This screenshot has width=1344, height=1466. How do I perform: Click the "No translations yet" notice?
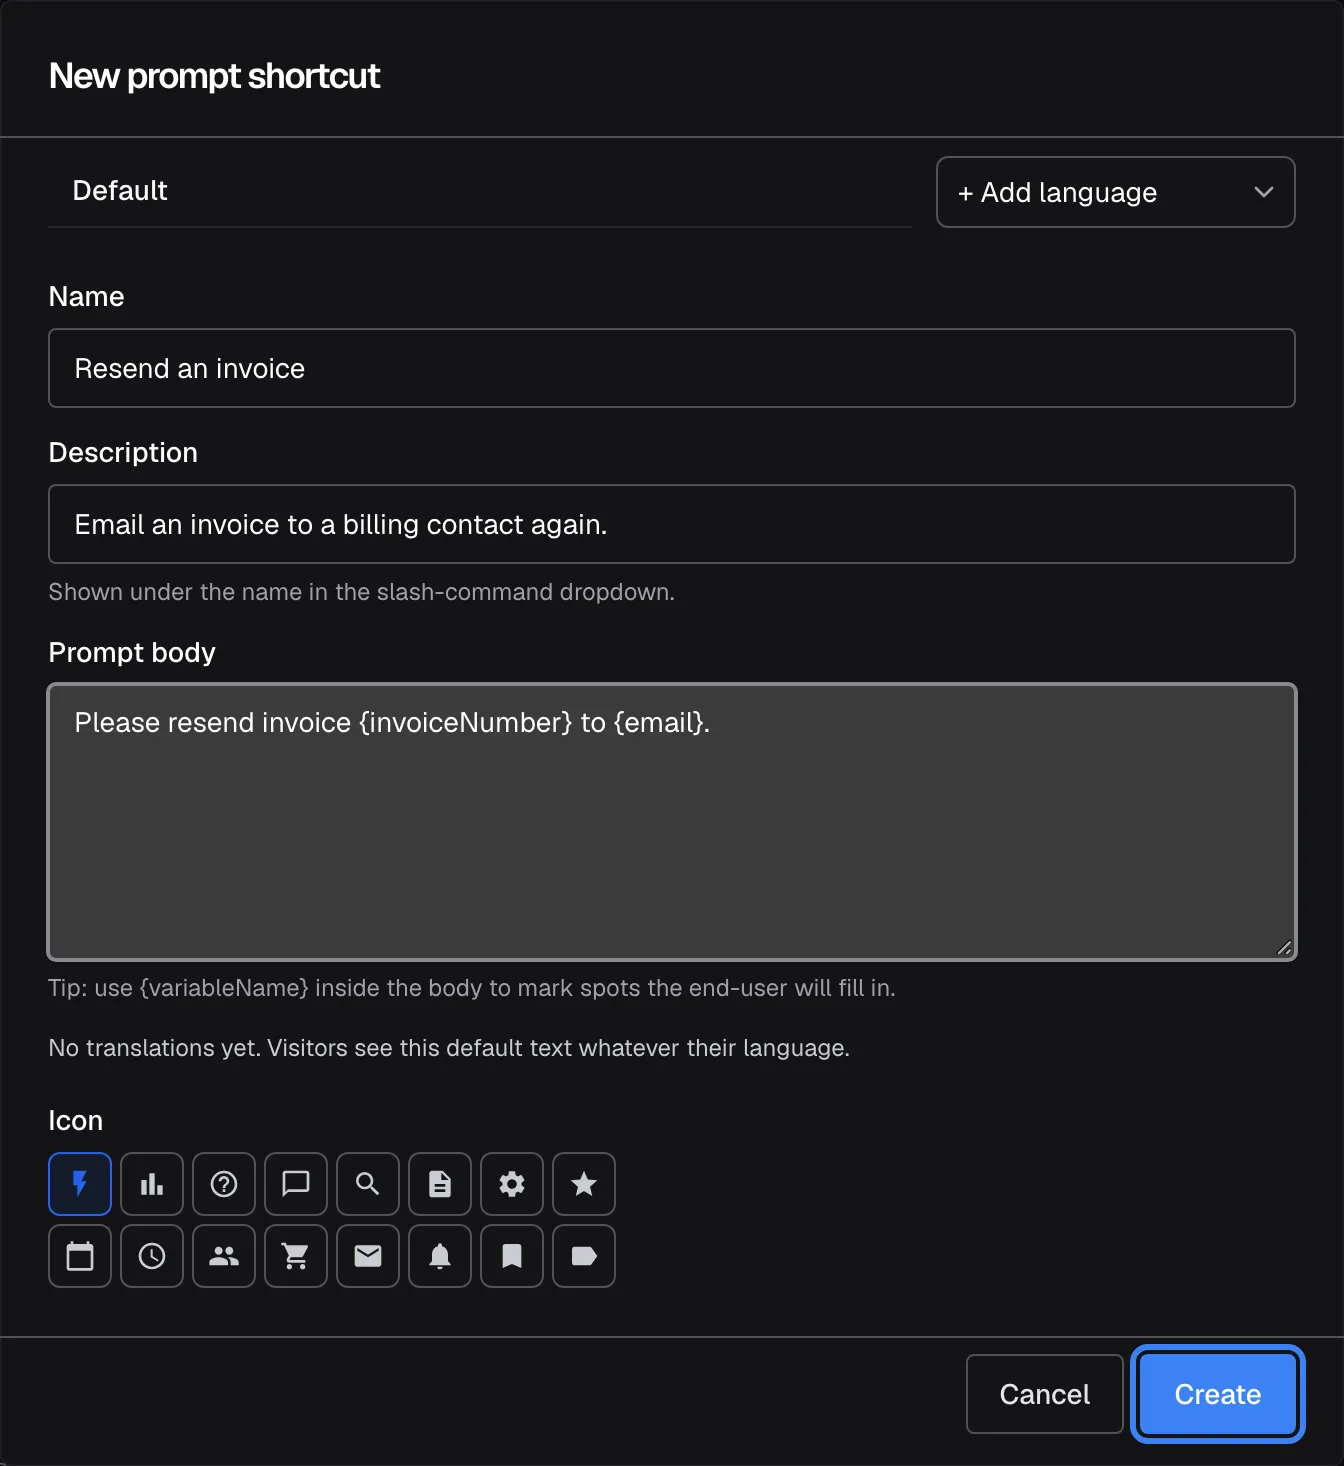[449, 1048]
